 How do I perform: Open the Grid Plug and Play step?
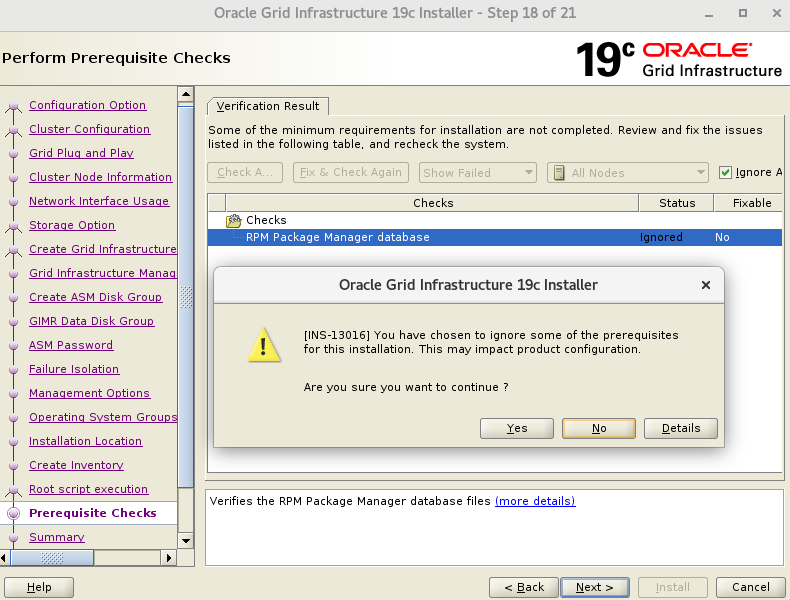[x=81, y=153]
